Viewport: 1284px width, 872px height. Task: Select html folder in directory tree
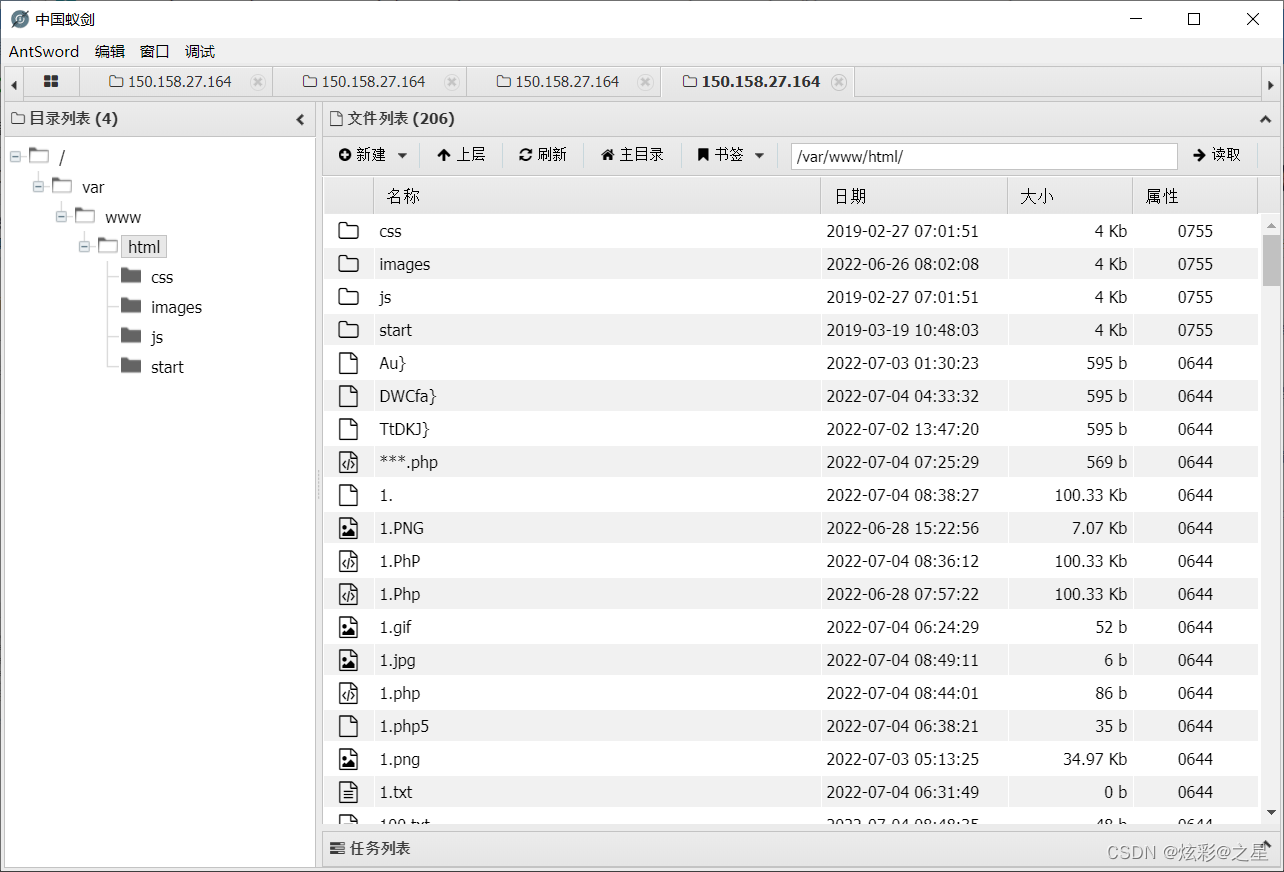click(144, 247)
